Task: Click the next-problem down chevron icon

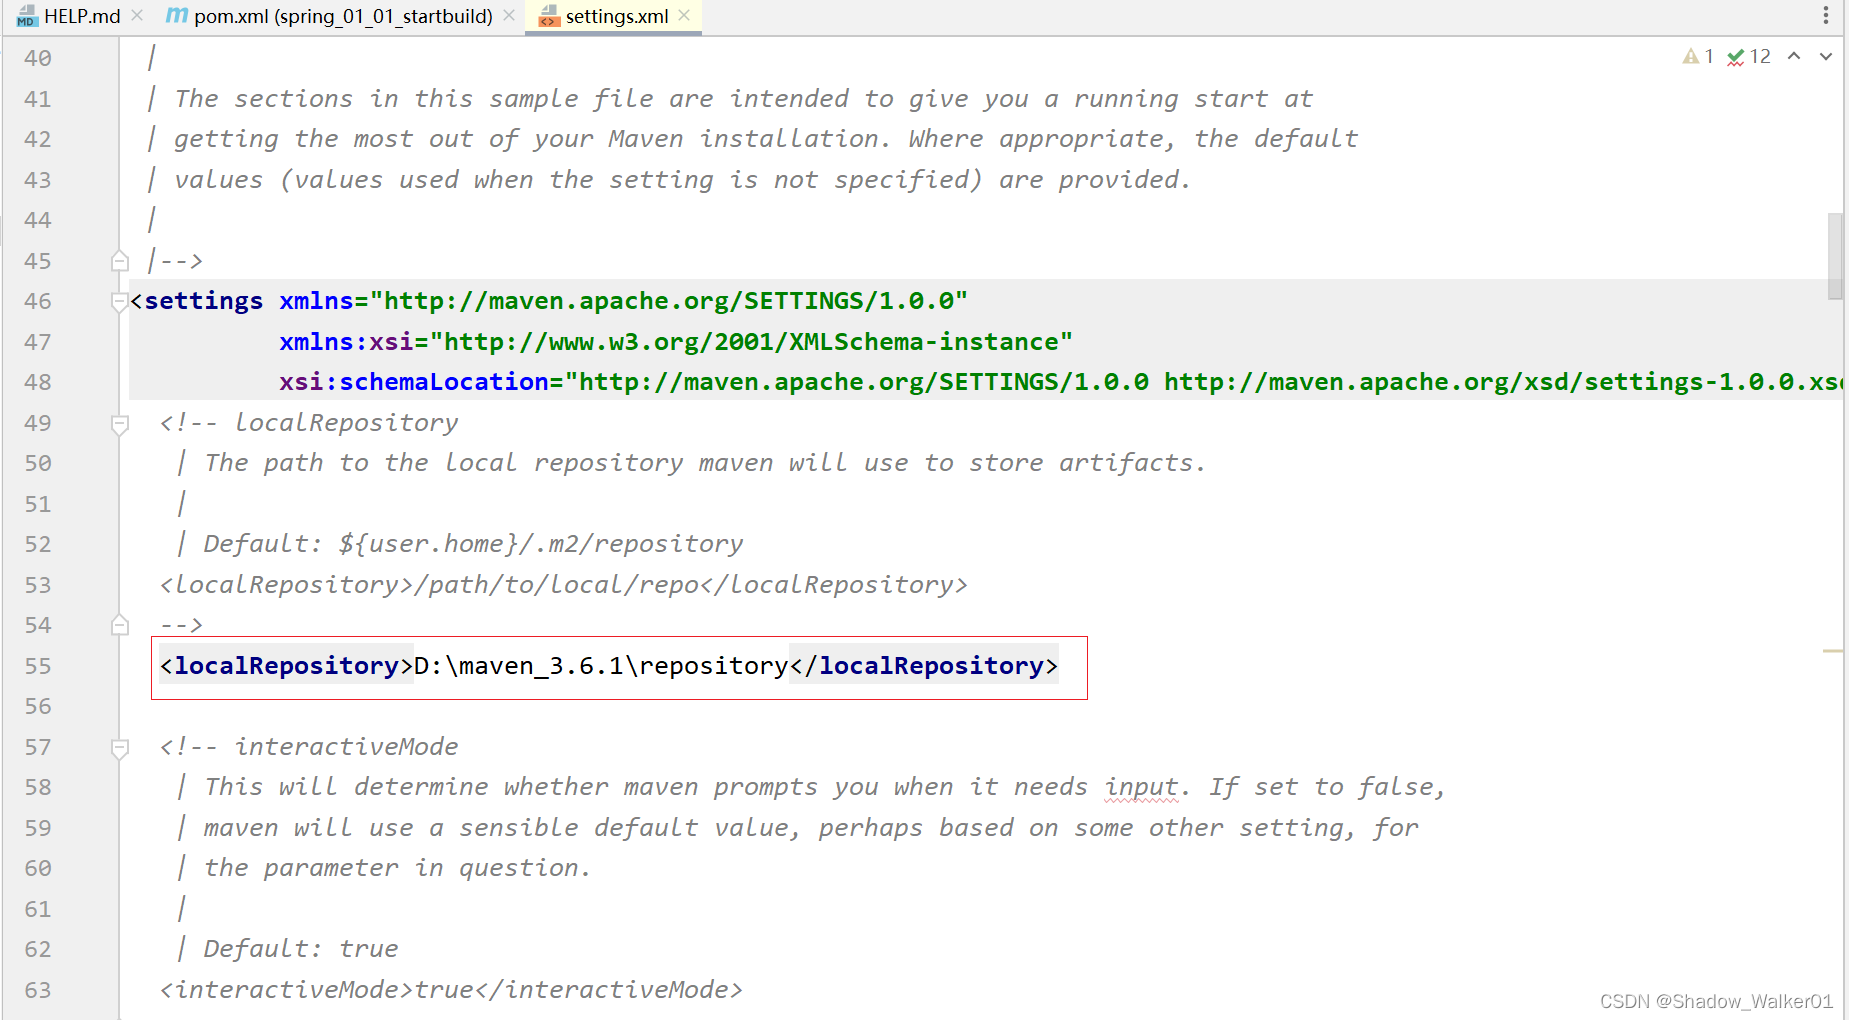Action: [1827, 56]
